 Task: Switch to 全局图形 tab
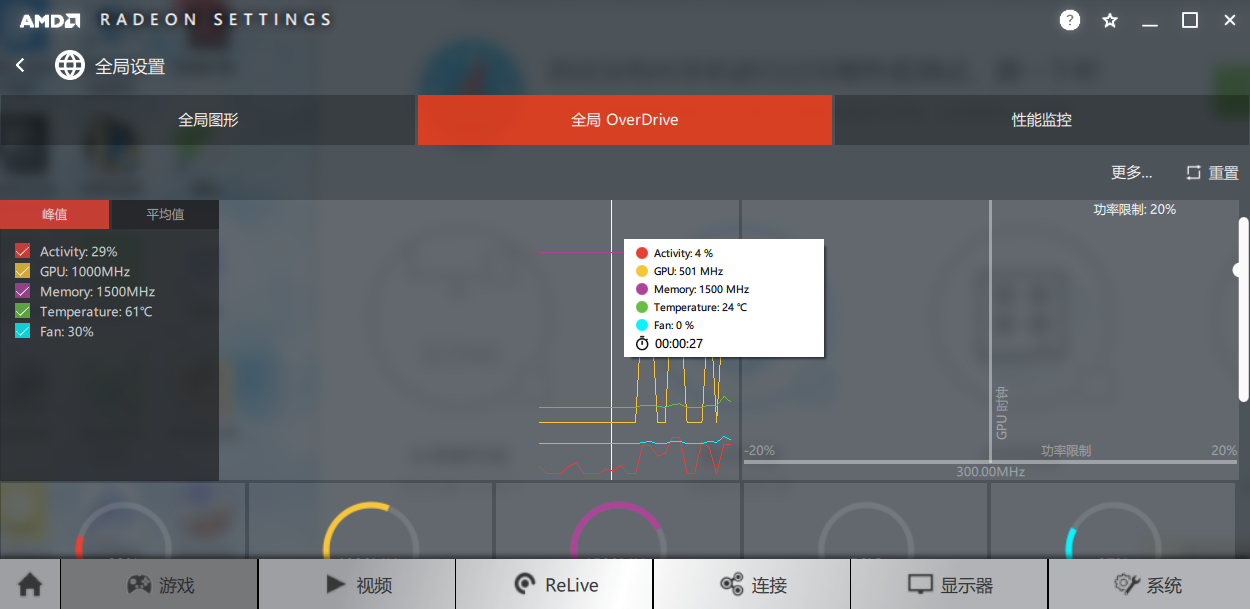[208, 120]
